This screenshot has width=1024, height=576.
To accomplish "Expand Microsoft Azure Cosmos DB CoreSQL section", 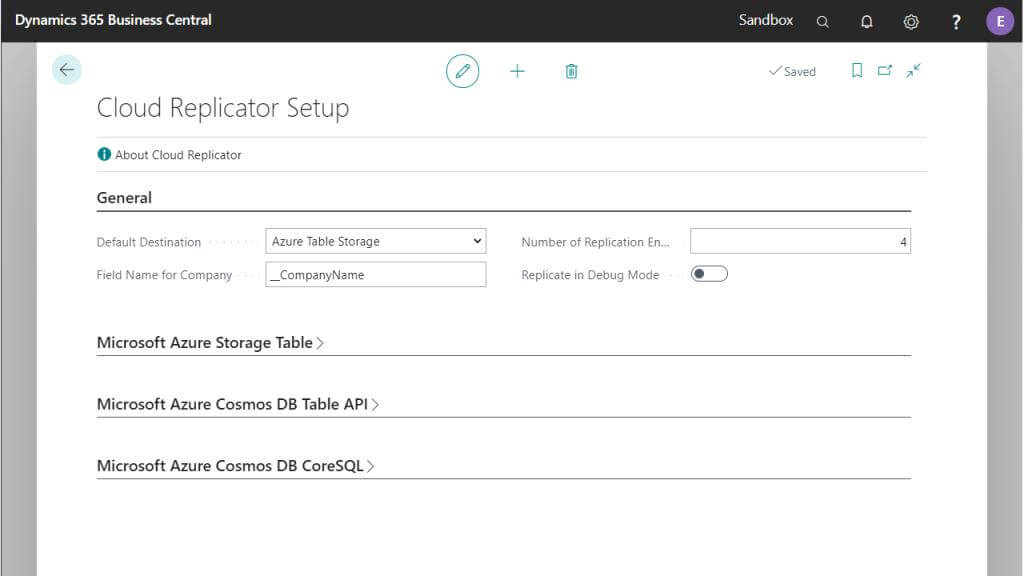I will [x=235, y=466].
